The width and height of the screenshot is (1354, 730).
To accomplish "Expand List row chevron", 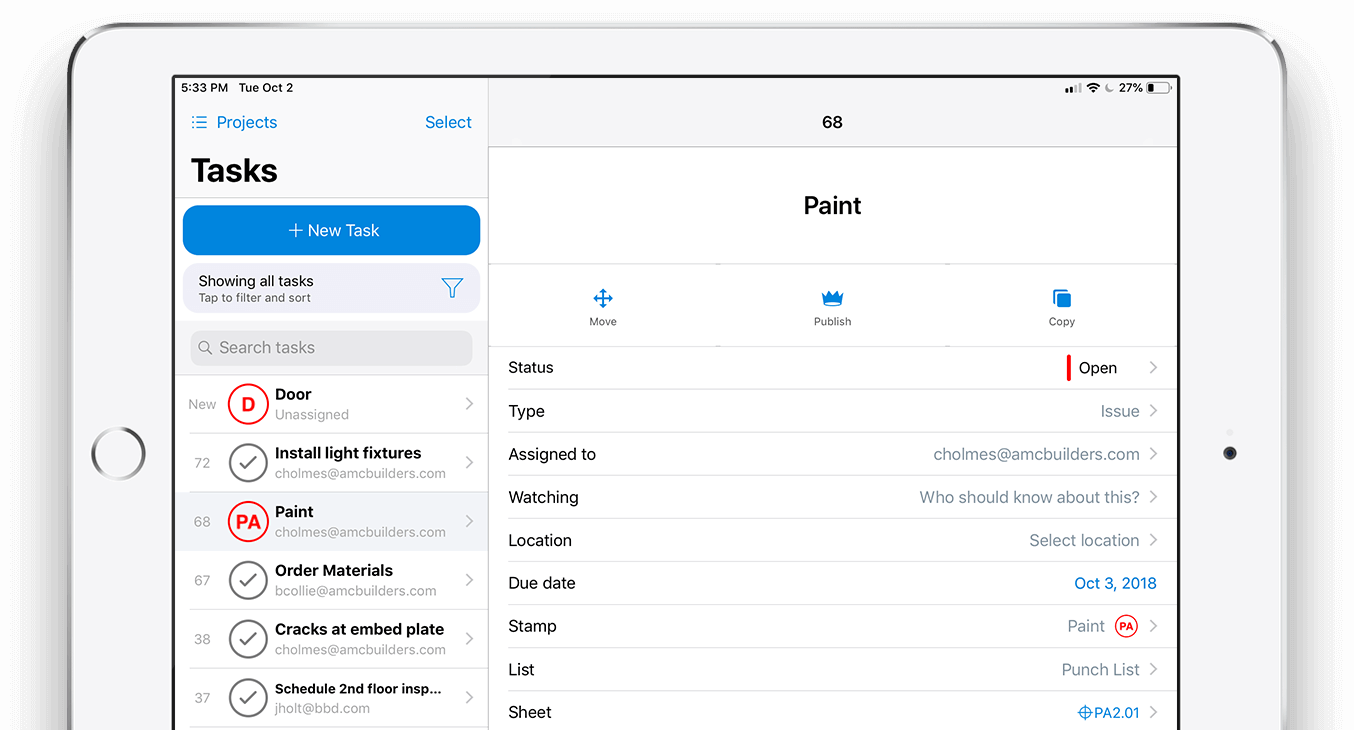I will point(1153,669).
